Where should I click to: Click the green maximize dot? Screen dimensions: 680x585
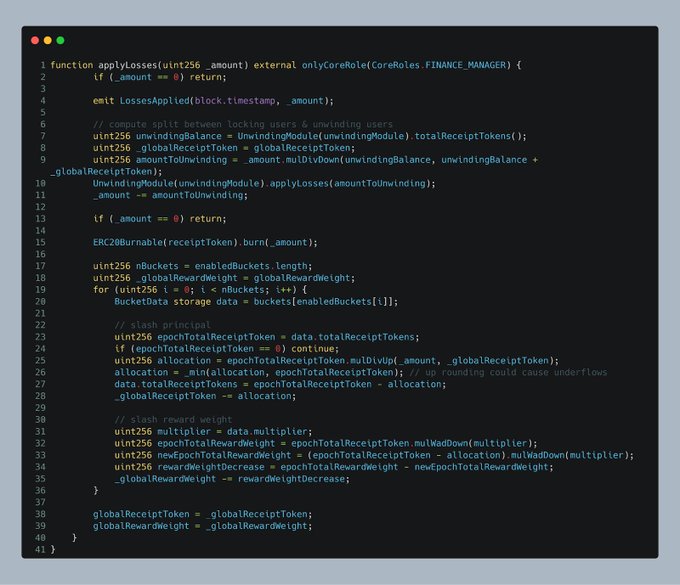[60, 40]
